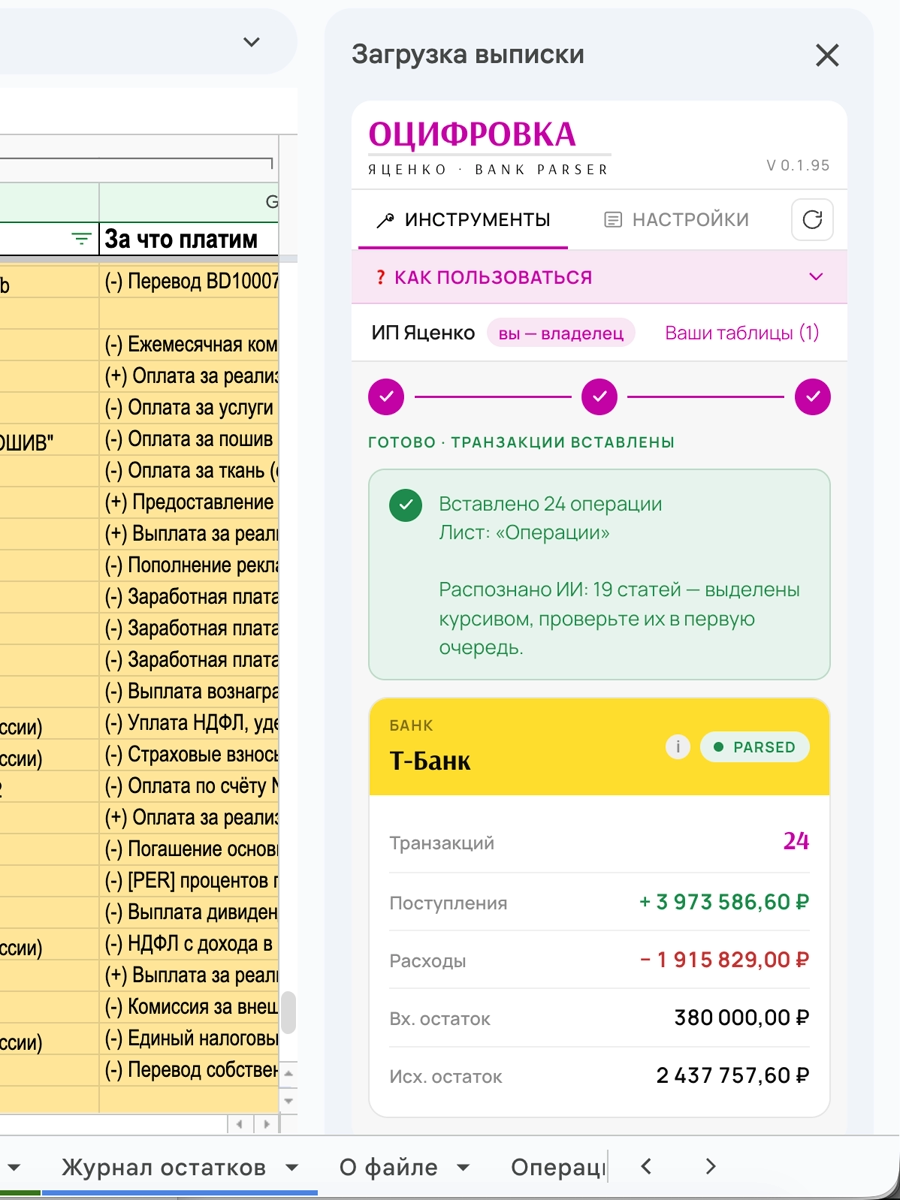
Task: Expand the collapsed toolbar chevron
Action: pos(252,42)
